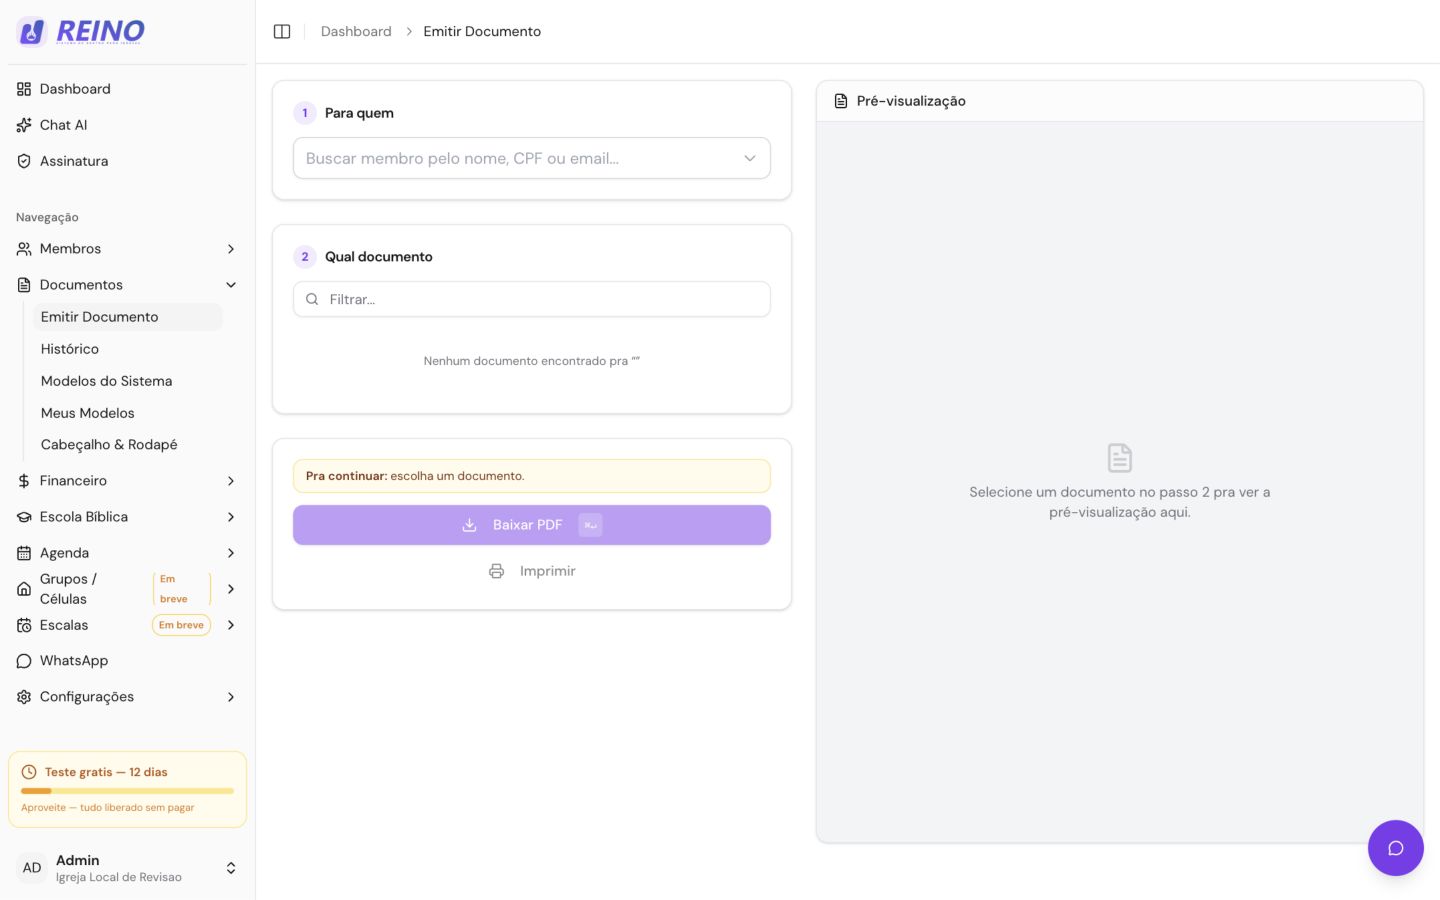Screen dimensions: 1440x900
Task: Expand the Membros chevron
Action: pyautogui.click(x=231, y=249)
